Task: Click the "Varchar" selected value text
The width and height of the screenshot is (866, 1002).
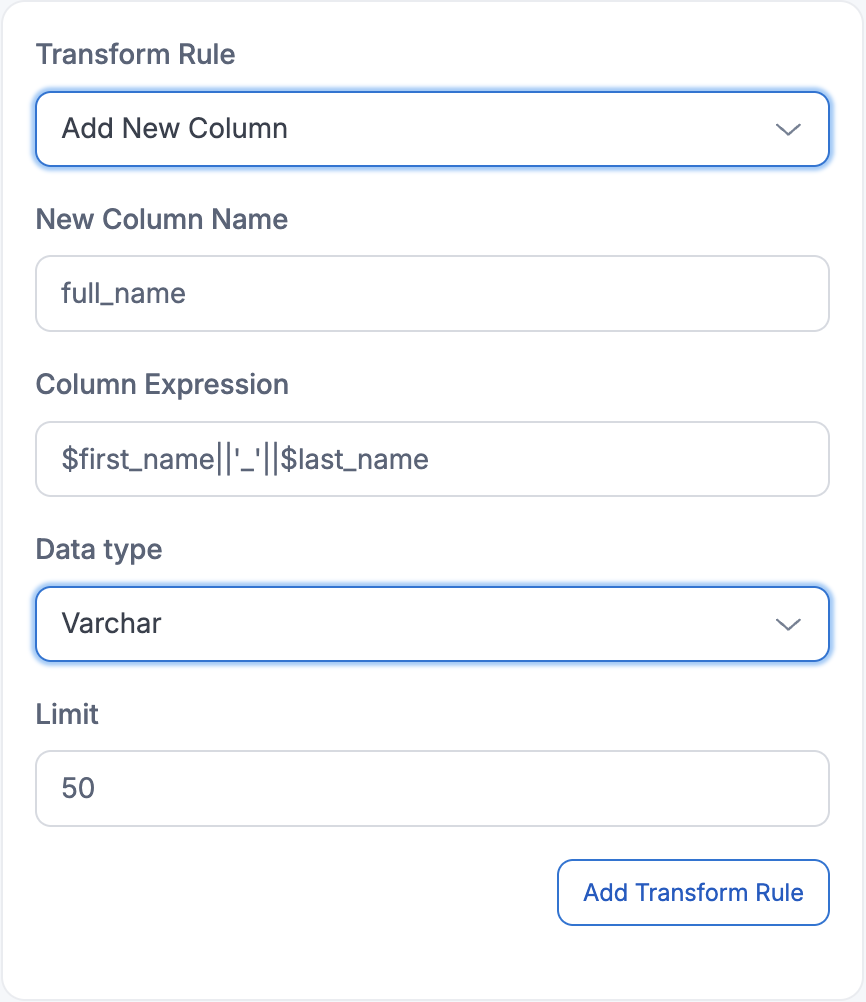Action: [112, 624]
